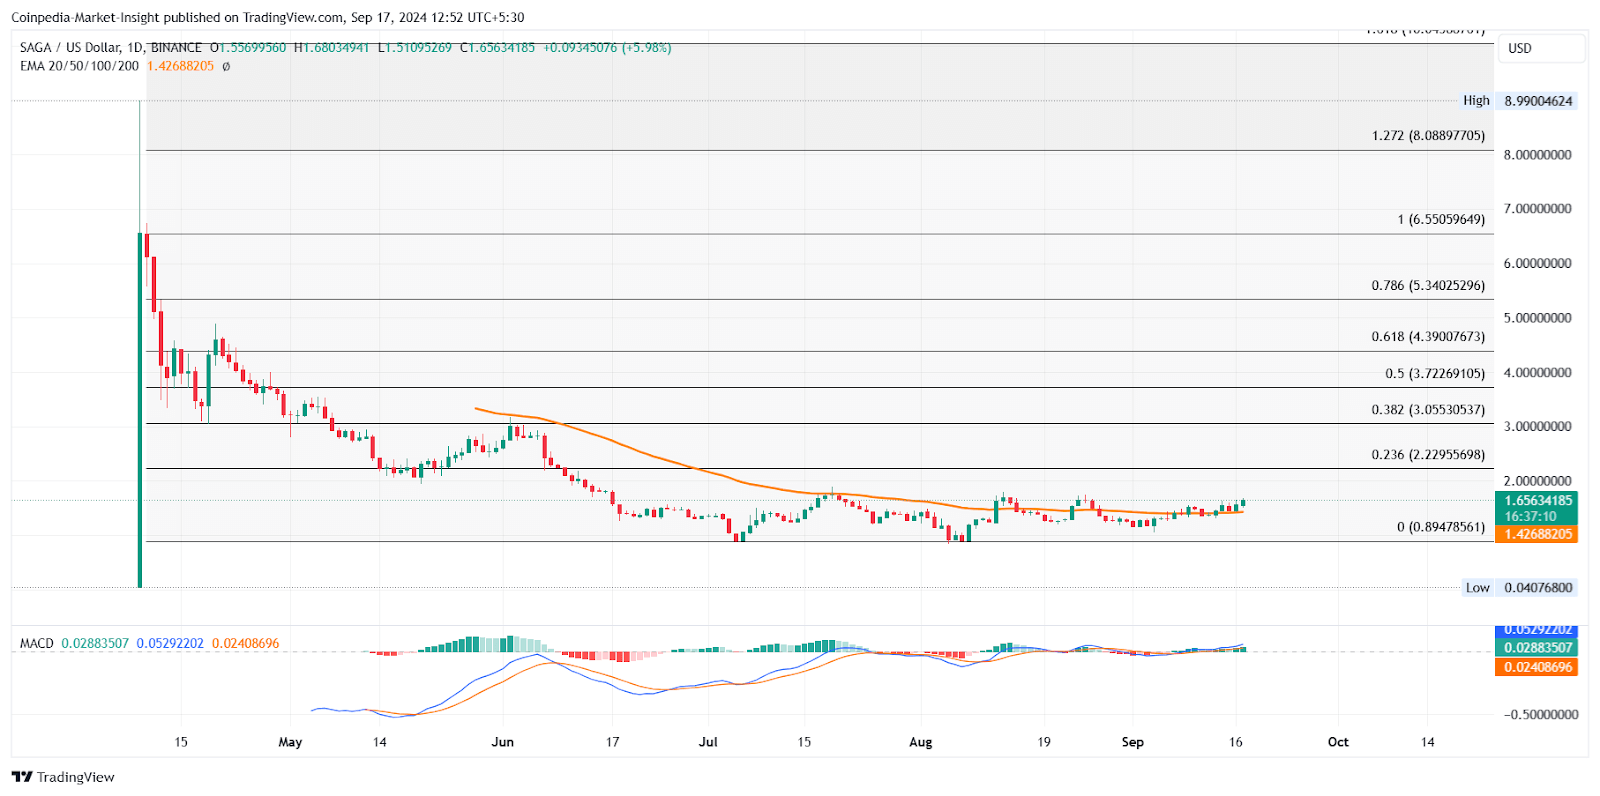Select Fib level 0.236 (2.22955698) label

pos(1428,454)
